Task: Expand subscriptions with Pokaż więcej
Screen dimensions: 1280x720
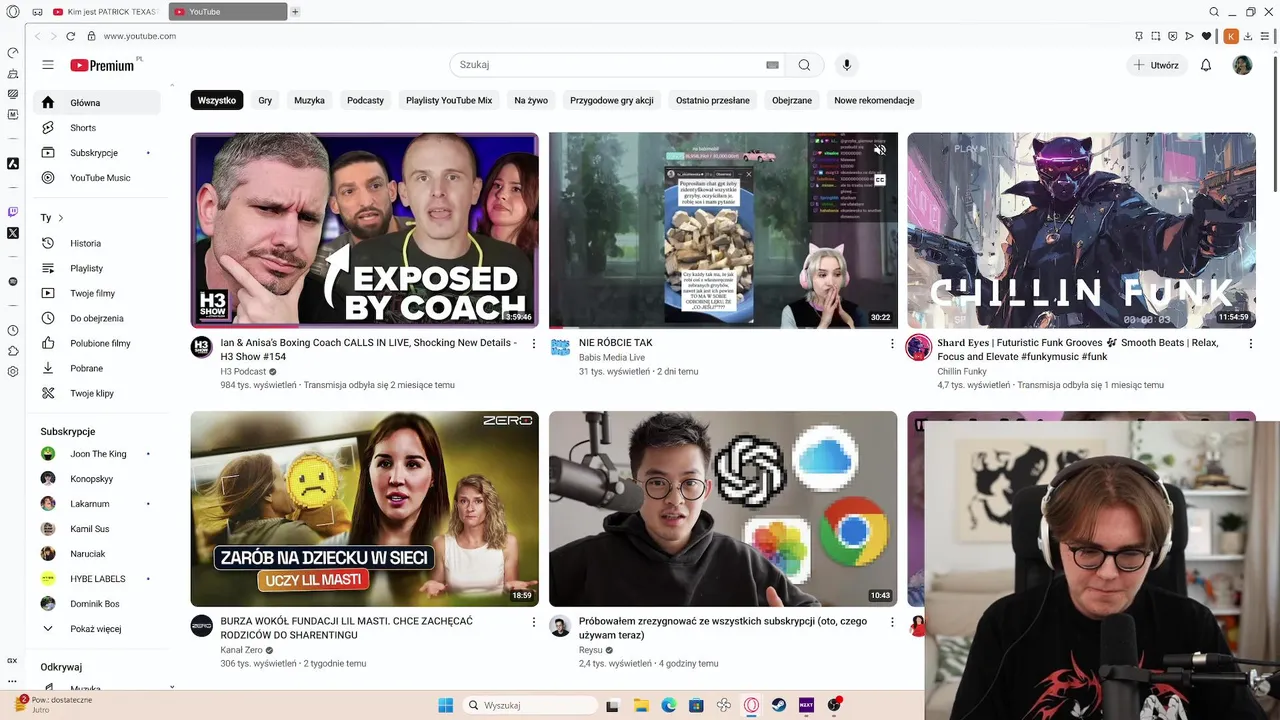Action: tap(96, 629)
